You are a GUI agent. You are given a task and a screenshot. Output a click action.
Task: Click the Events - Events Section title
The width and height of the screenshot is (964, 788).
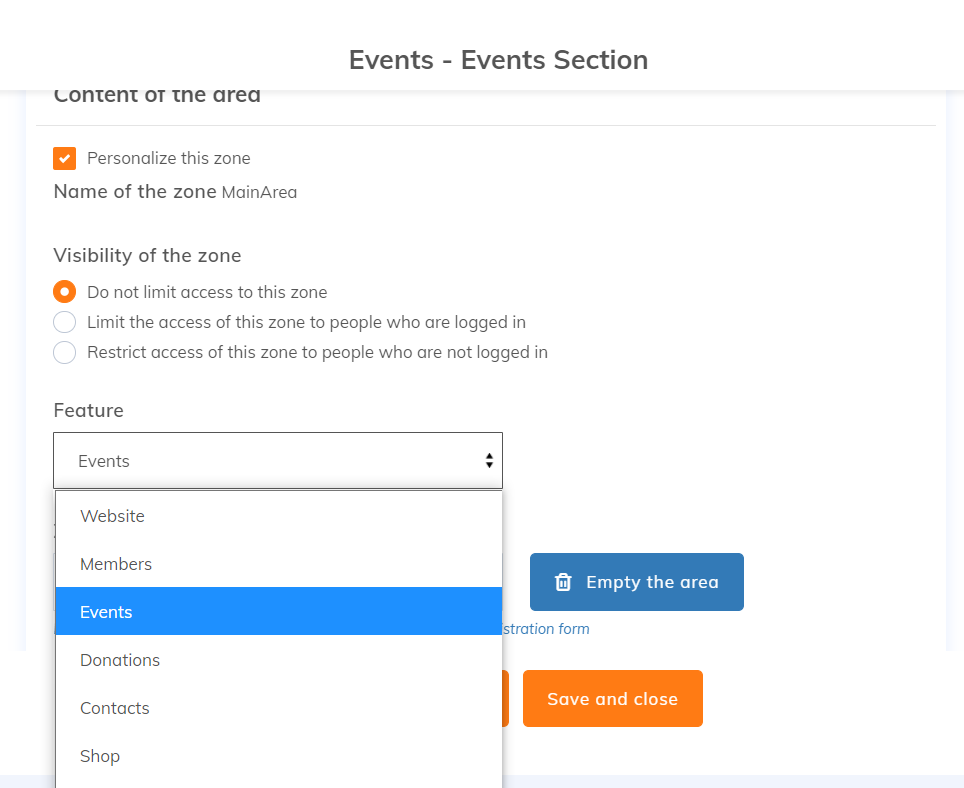coord(498,60)
